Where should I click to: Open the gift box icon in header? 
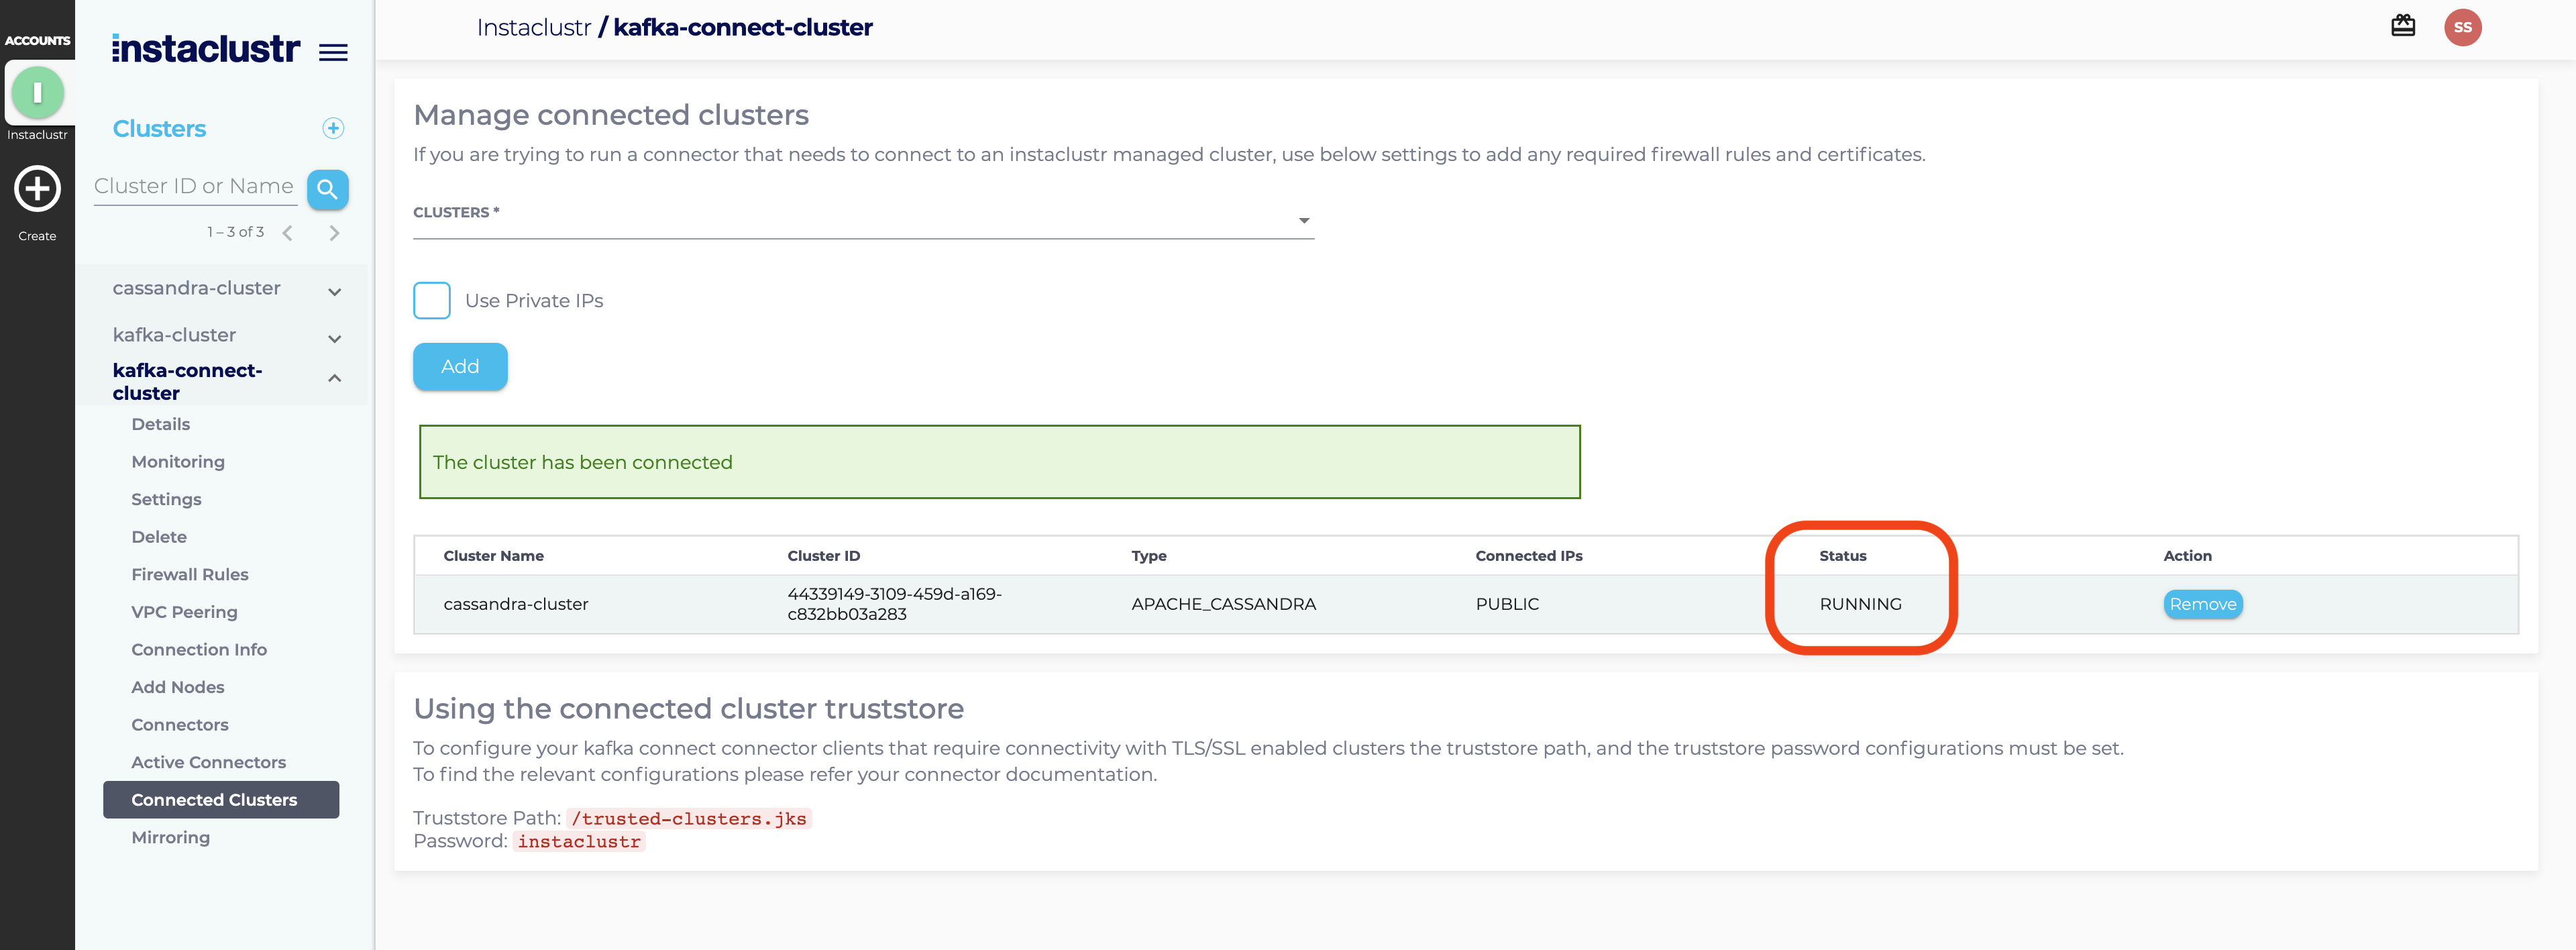tap(2402, 26)
